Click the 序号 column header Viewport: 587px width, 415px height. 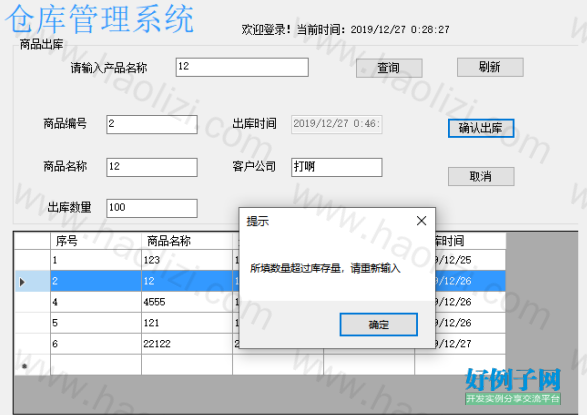96,241
